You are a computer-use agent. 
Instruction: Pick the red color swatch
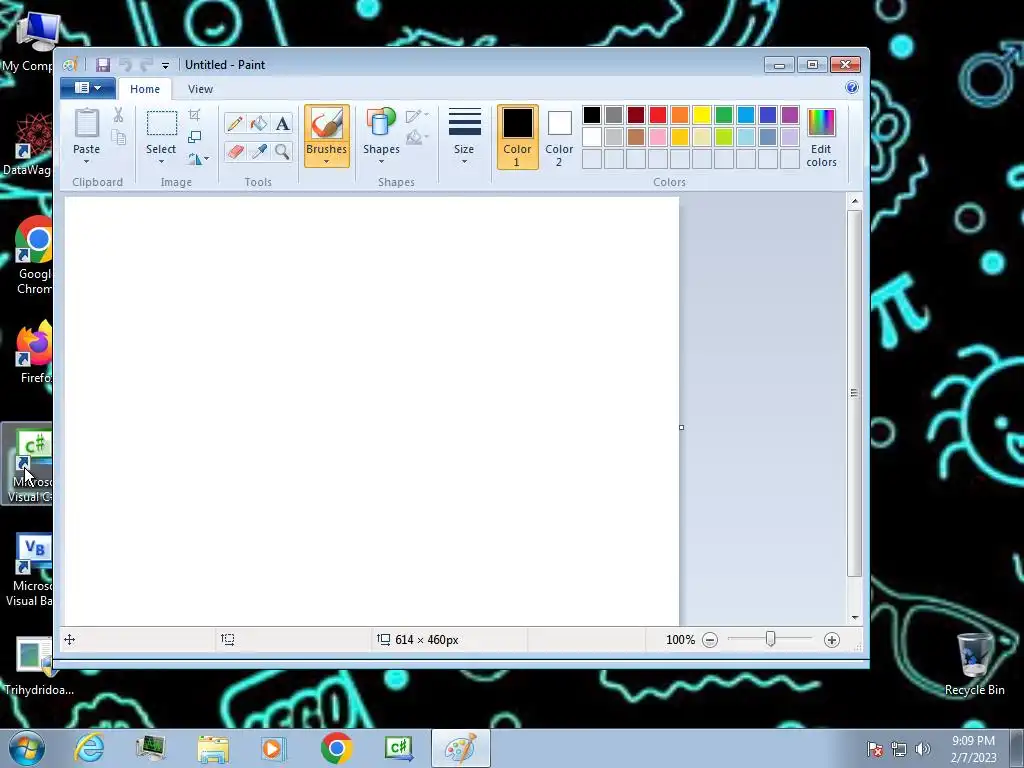pyautogui.click(x=658, y=115)
